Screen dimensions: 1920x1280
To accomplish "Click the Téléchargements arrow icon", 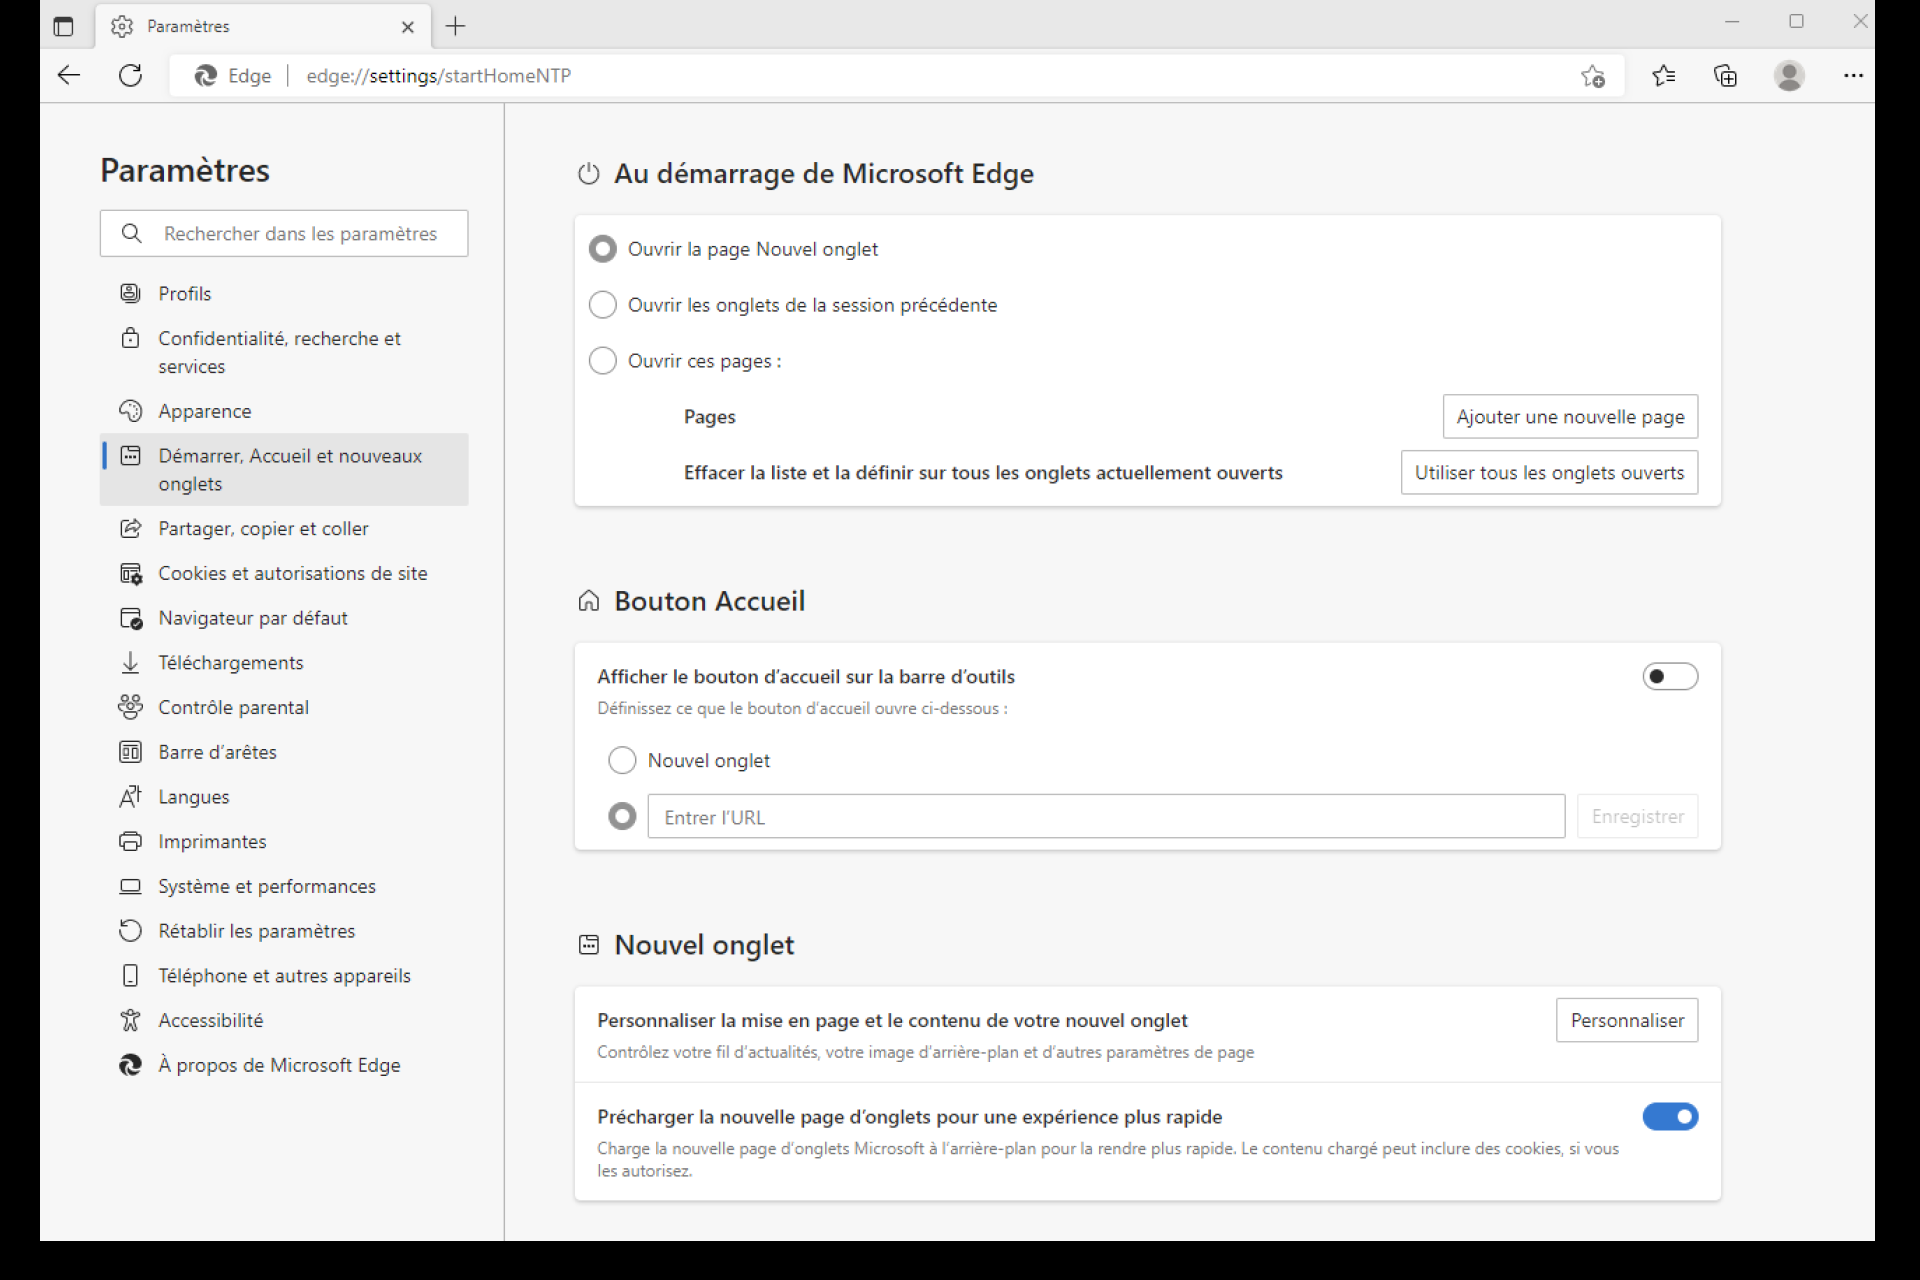I will [x=130, y=662].
